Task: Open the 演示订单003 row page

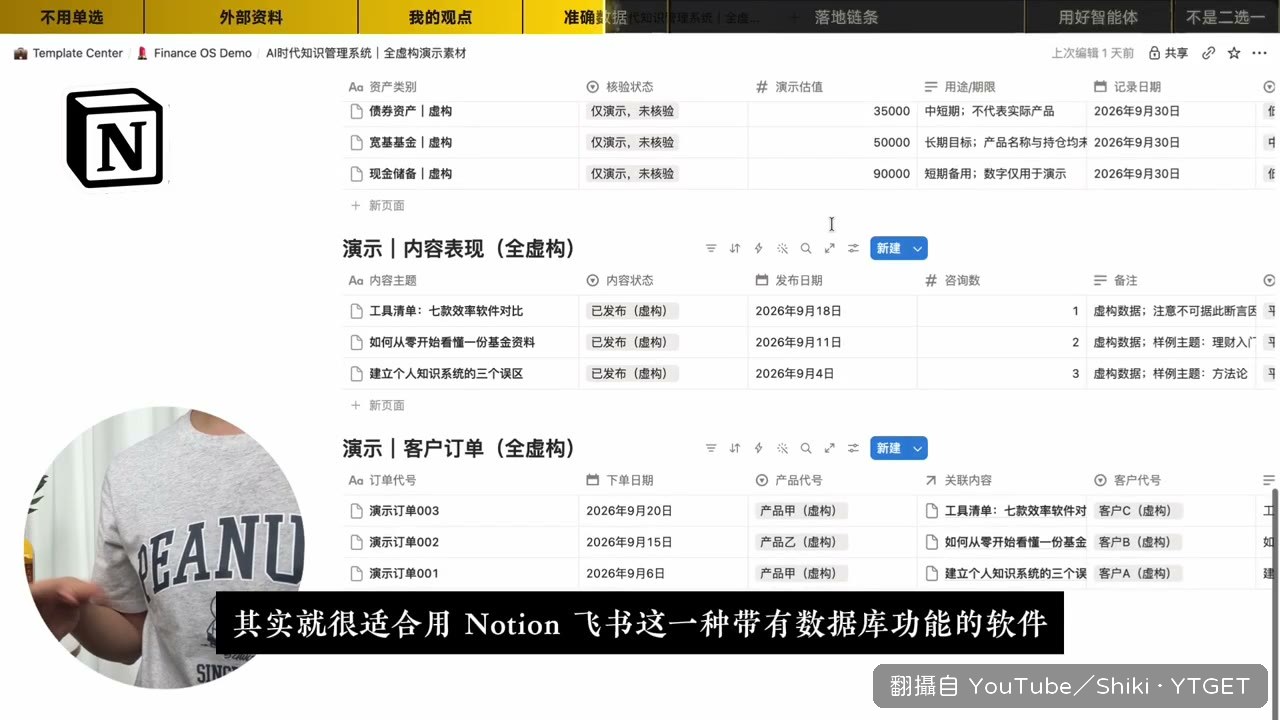Action: click(x=404, y=511)
